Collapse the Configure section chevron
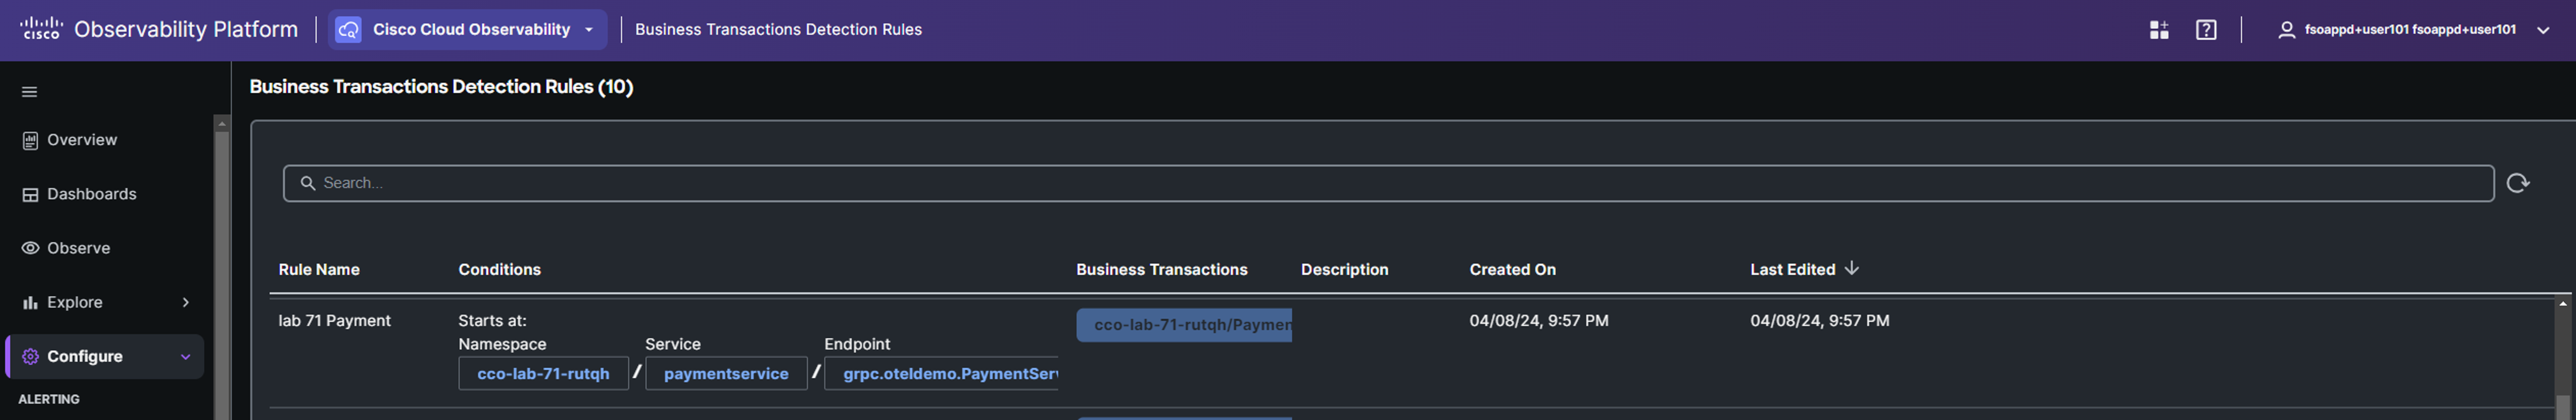Image resolution: width=2576 pixels, height=420 pixels. coord(185,357)
